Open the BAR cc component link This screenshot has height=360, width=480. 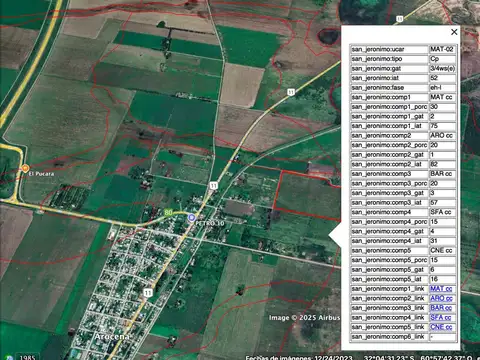coord(441,308)
